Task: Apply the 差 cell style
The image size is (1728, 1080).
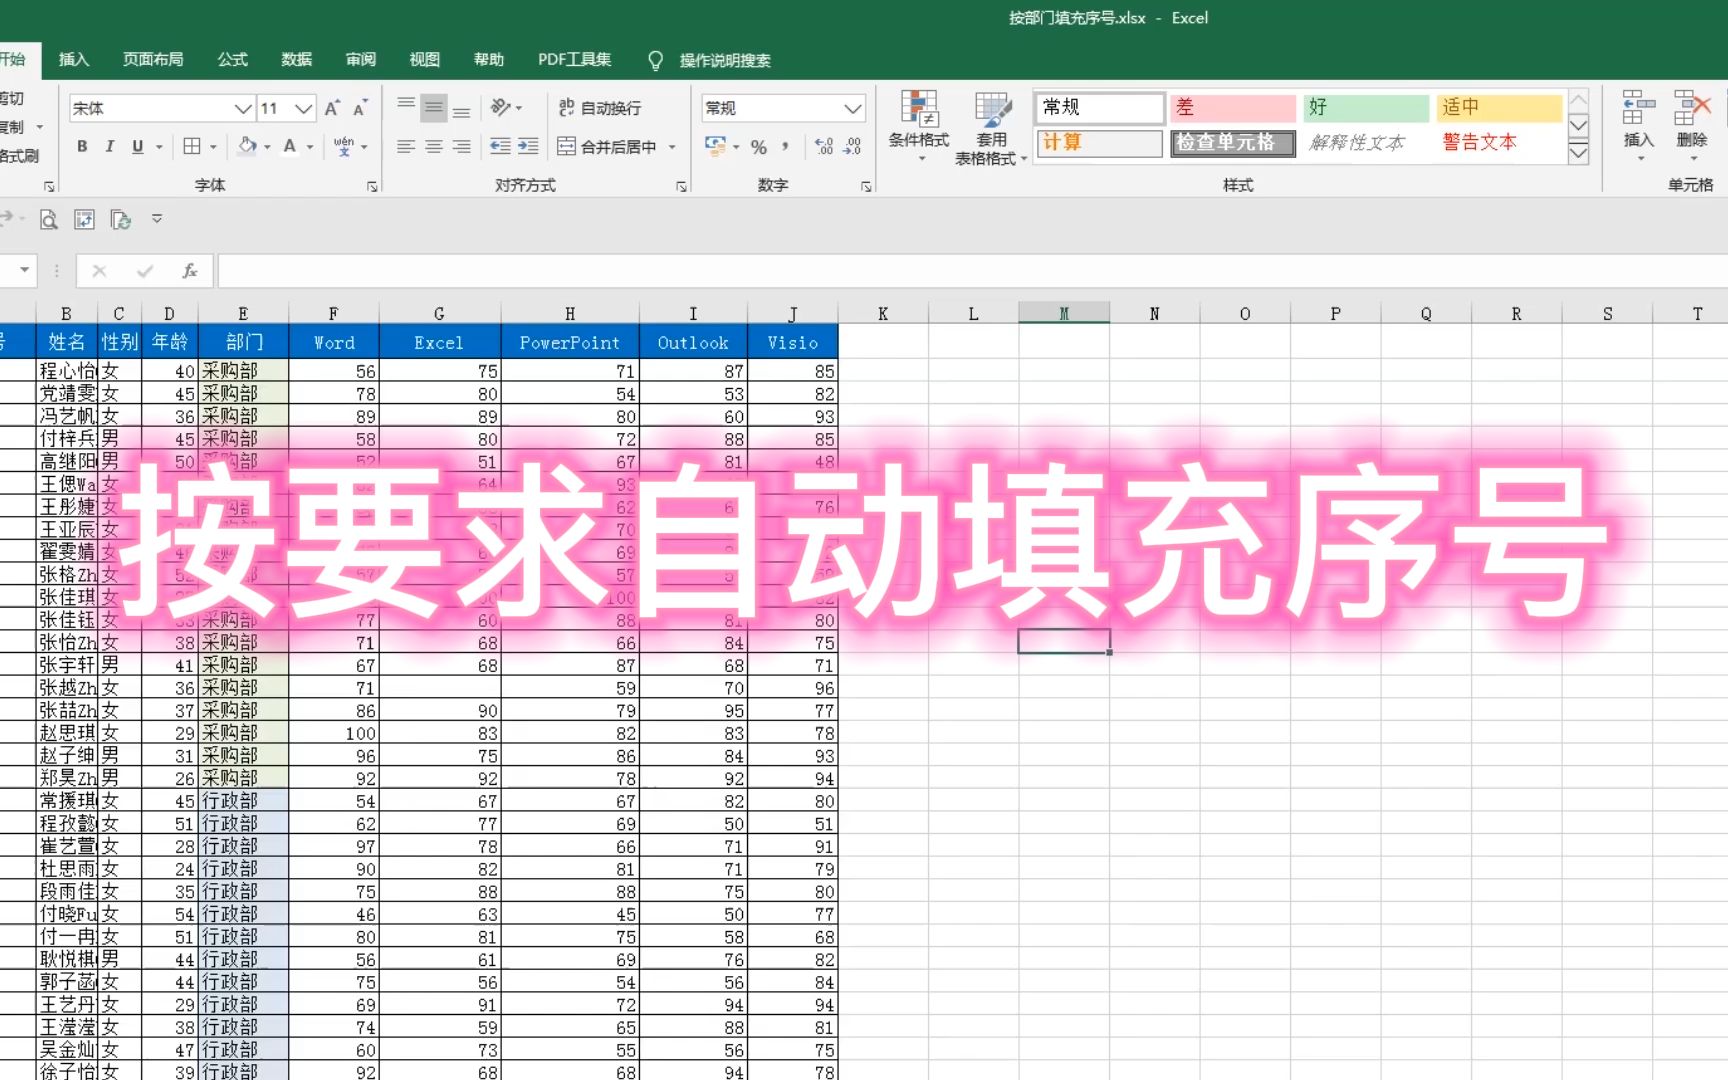Action: (1233, 107)
